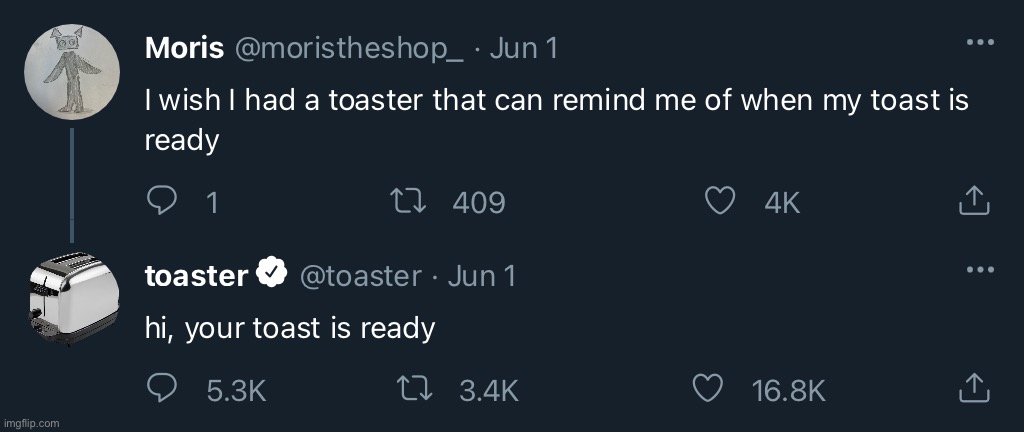Open the Moris display name link

(x=185, y=48)
